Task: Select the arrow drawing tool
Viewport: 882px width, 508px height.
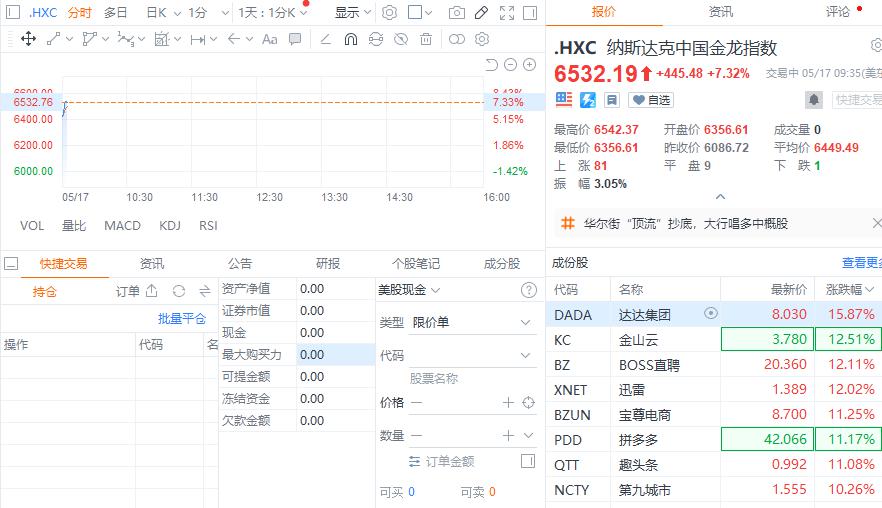Action: click(234, 39)
